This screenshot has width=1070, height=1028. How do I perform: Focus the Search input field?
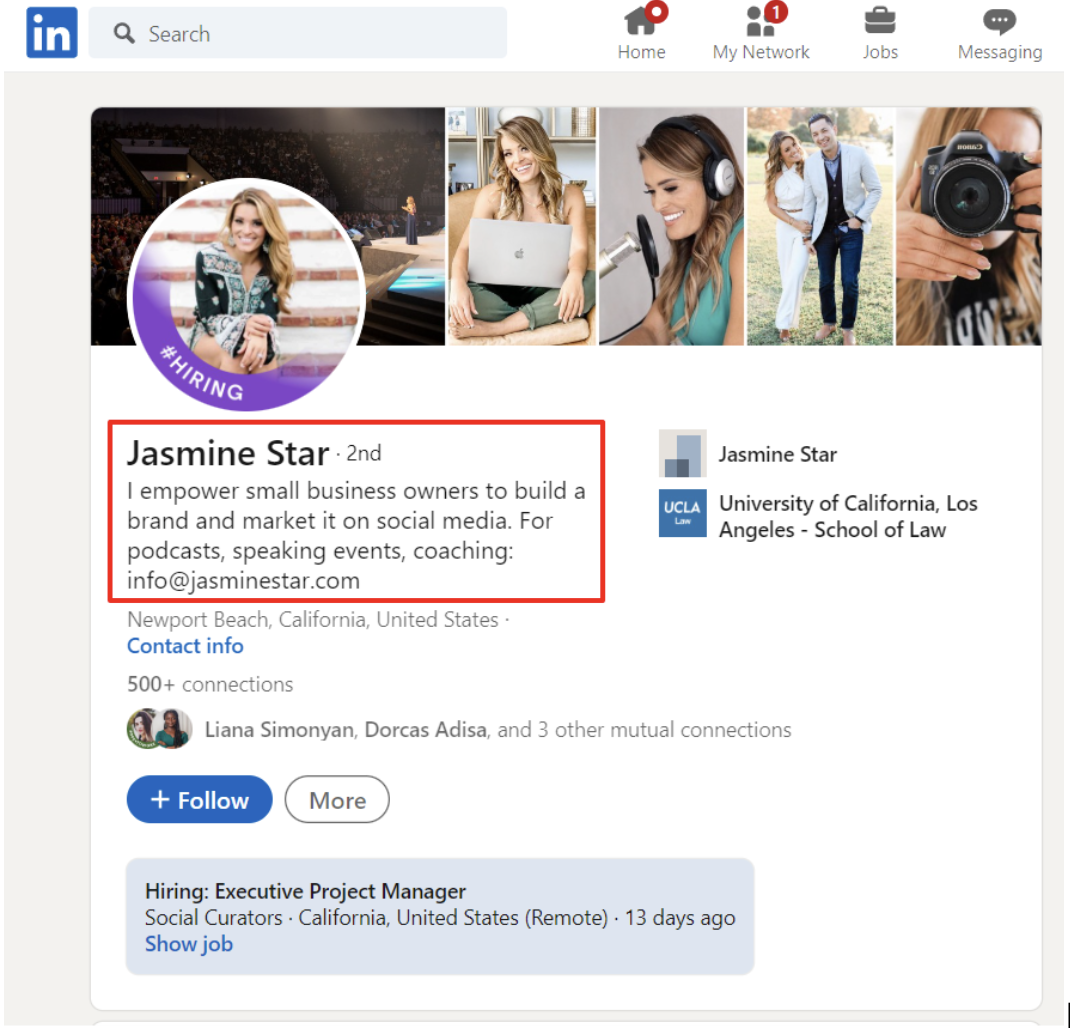[x=298, y=33]
